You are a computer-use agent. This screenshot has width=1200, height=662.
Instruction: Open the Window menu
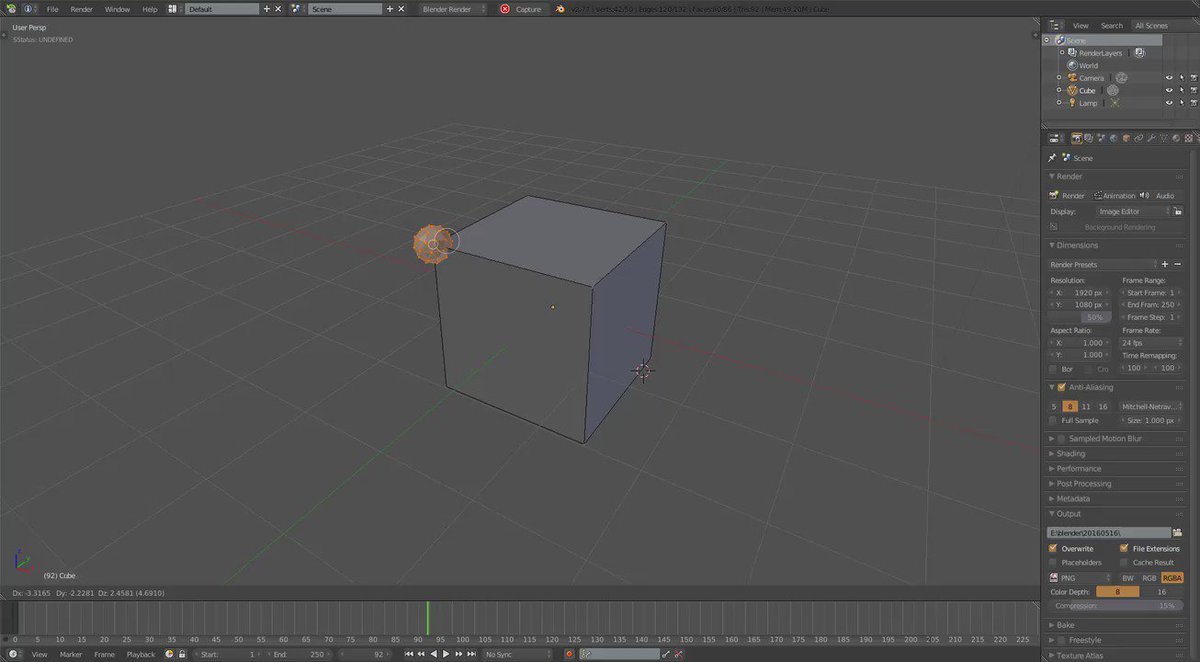[x=117, y=9]
